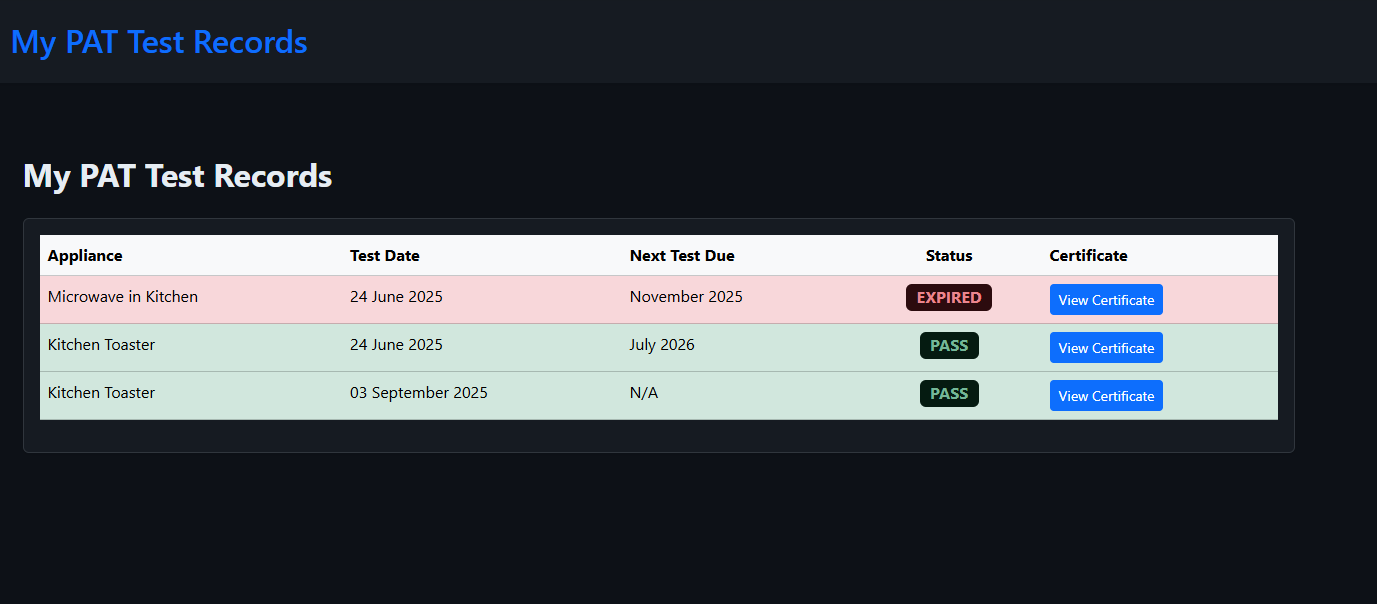Click the Test Date column header
This screenshot has height=604, width=1377.
[385, 255]
